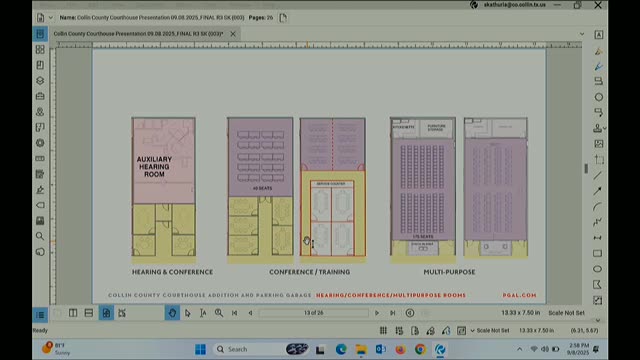This screenshot has width=640, height=360.
Task: Open the Layers panel in left sidebar
Action: (40, 80)
